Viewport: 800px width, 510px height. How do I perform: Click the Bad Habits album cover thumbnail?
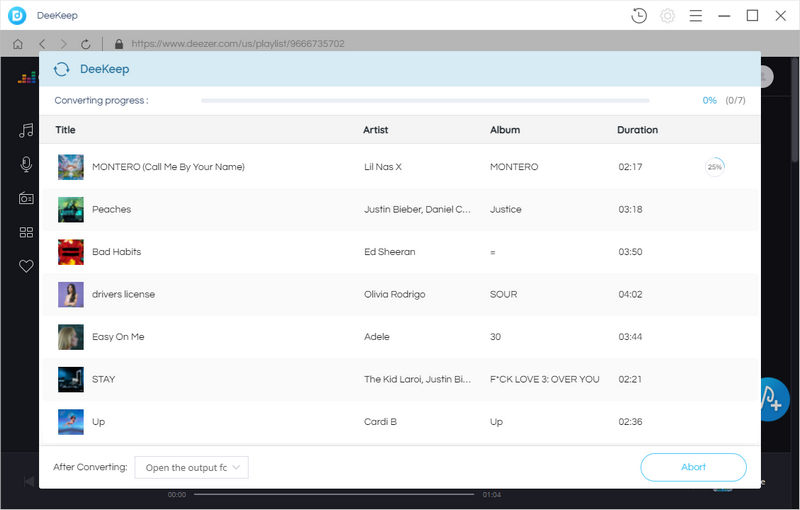tap(70, 251)
